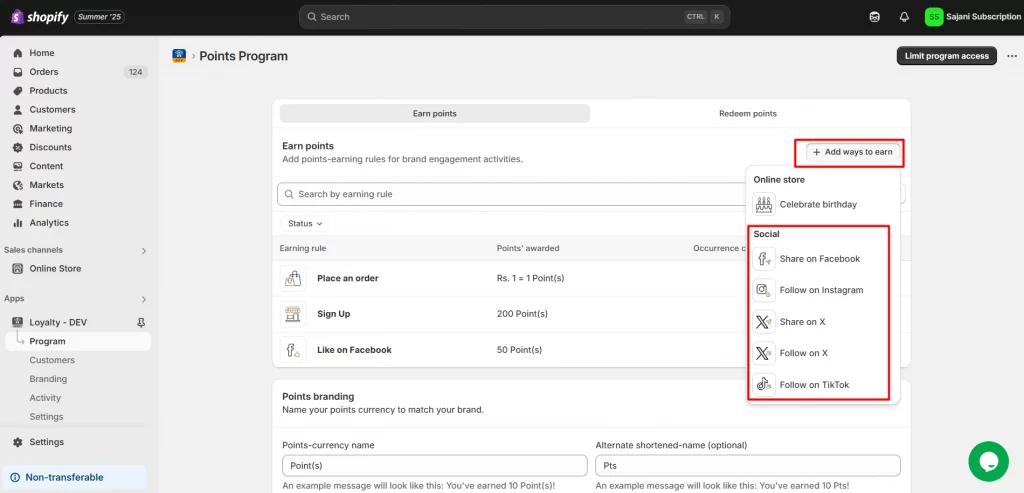Click the Share on X icon
The image size is (1024, 493).
(x=763, y=322)
